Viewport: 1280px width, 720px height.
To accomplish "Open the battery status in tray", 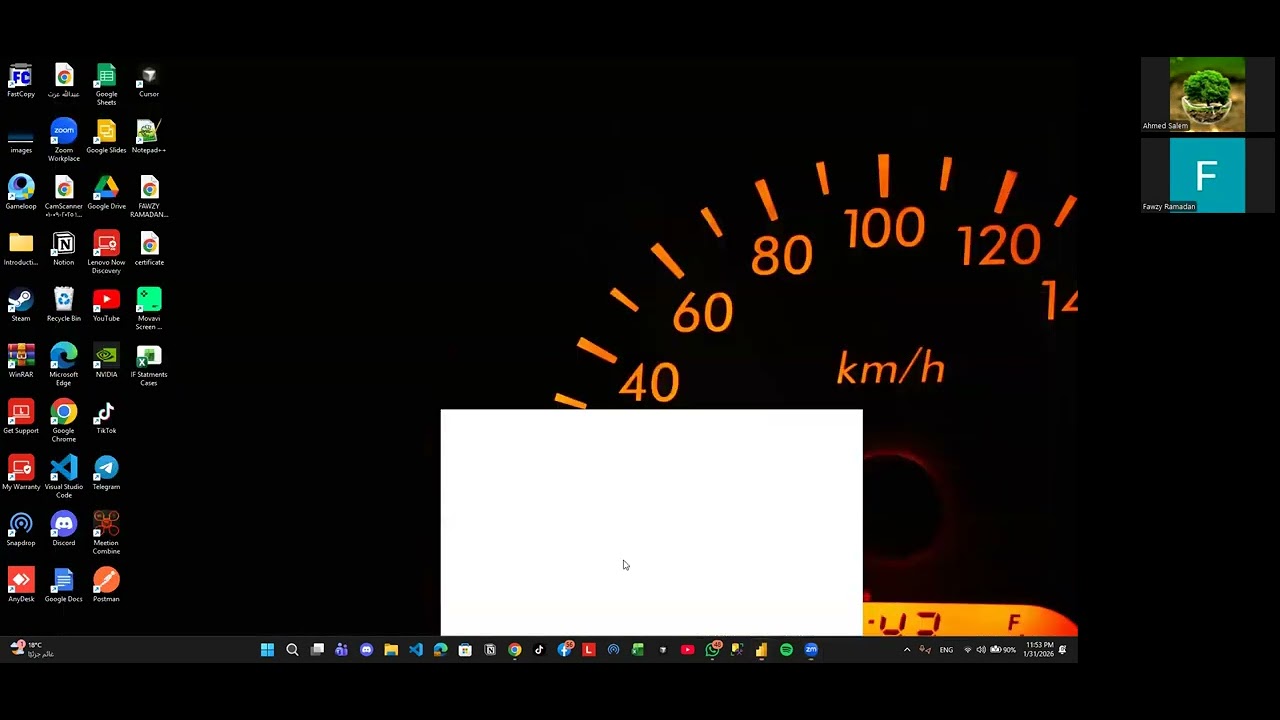I will [1002, 650].
